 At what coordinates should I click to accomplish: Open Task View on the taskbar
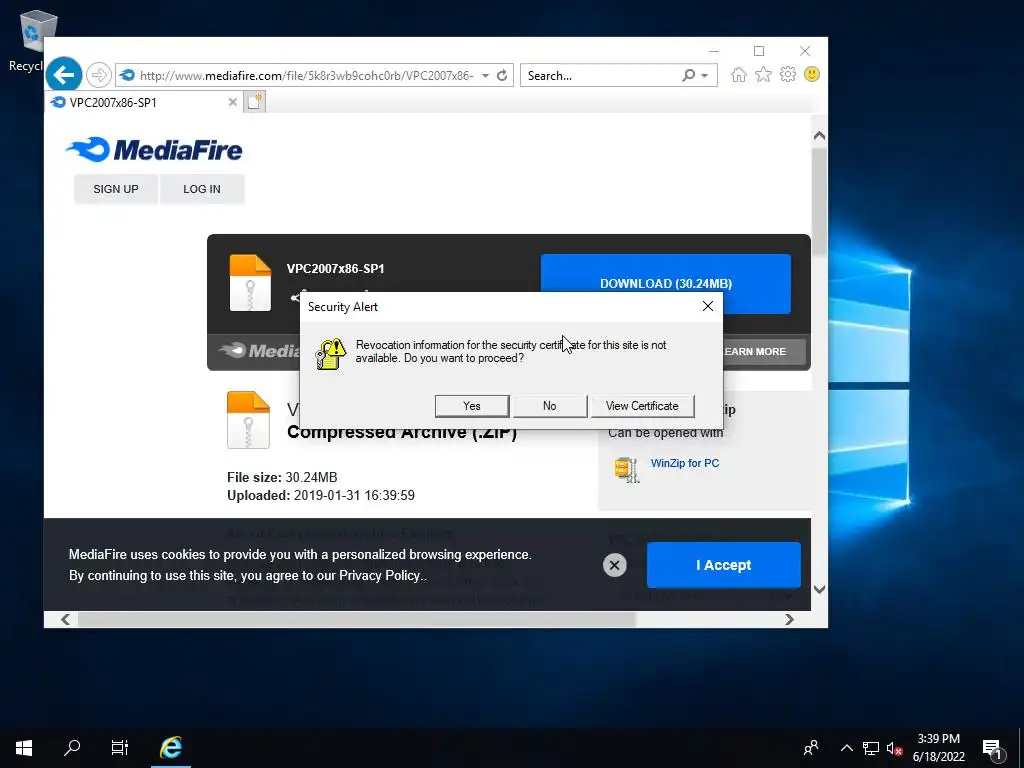120,748
